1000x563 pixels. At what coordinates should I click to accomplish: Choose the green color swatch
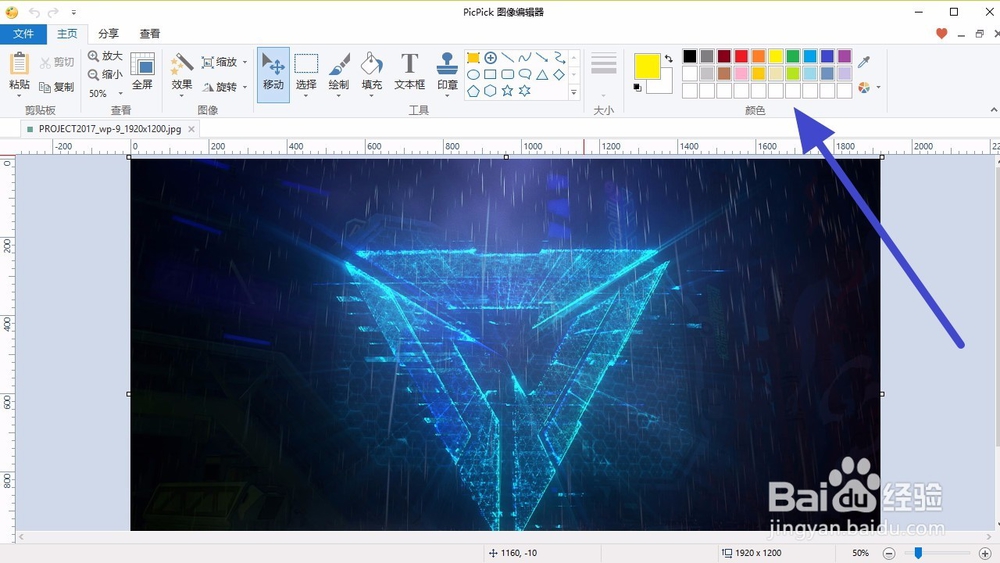tap(793, 56)
